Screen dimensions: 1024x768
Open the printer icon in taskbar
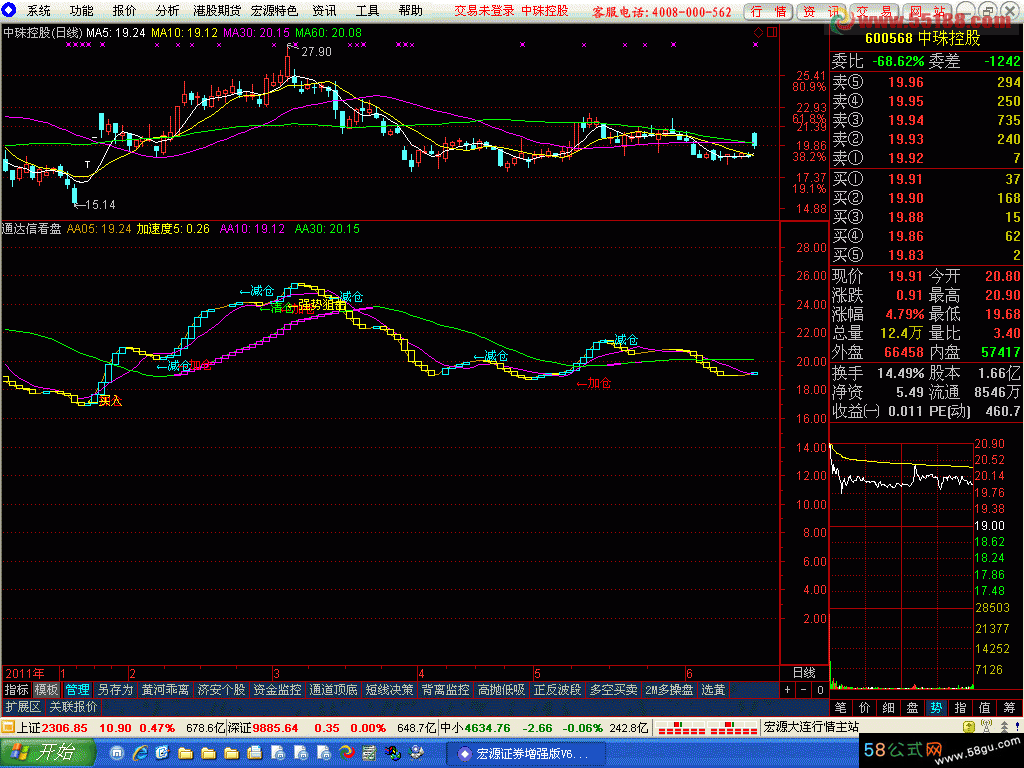pos(255,753)
